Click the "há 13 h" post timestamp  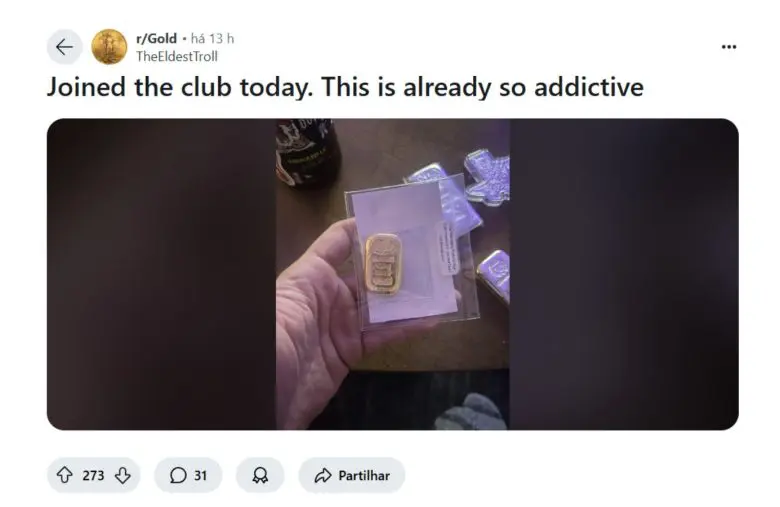[212, 38]
